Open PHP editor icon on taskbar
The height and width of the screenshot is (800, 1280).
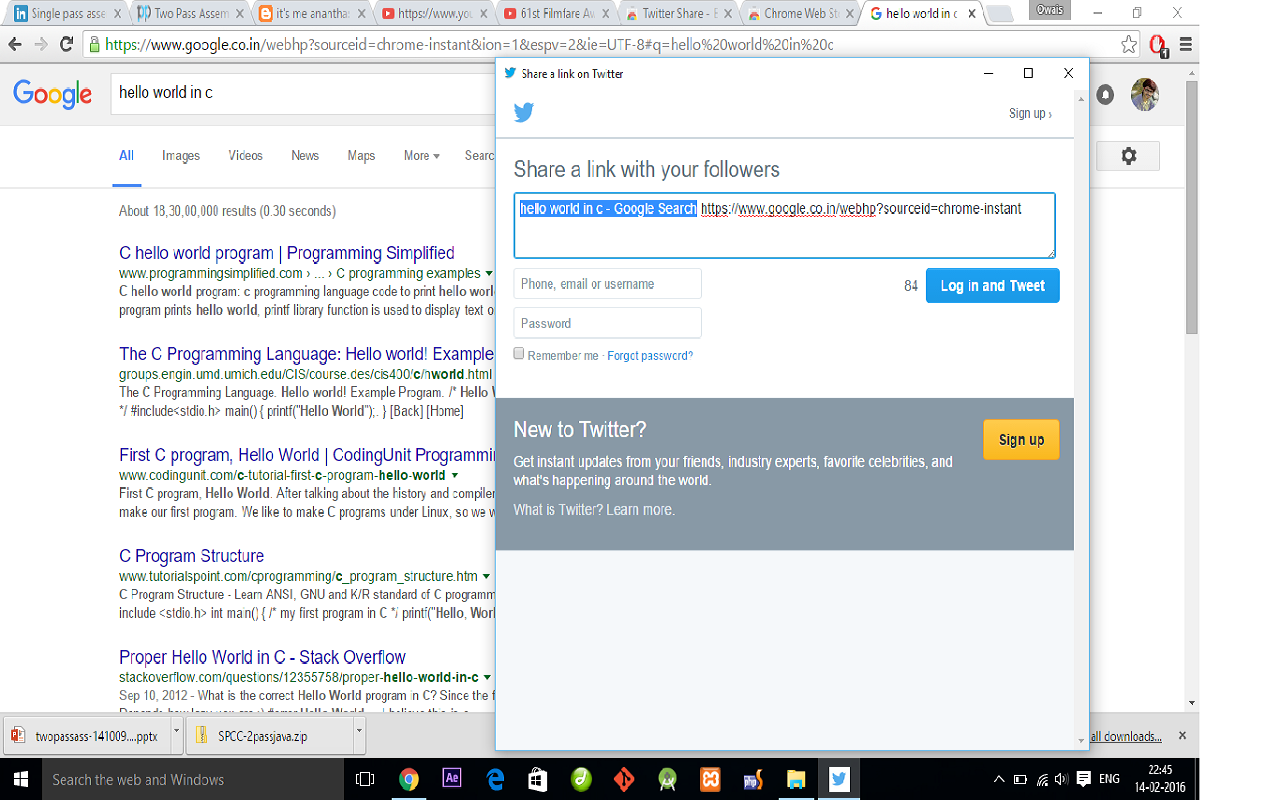tap(753, 779)
